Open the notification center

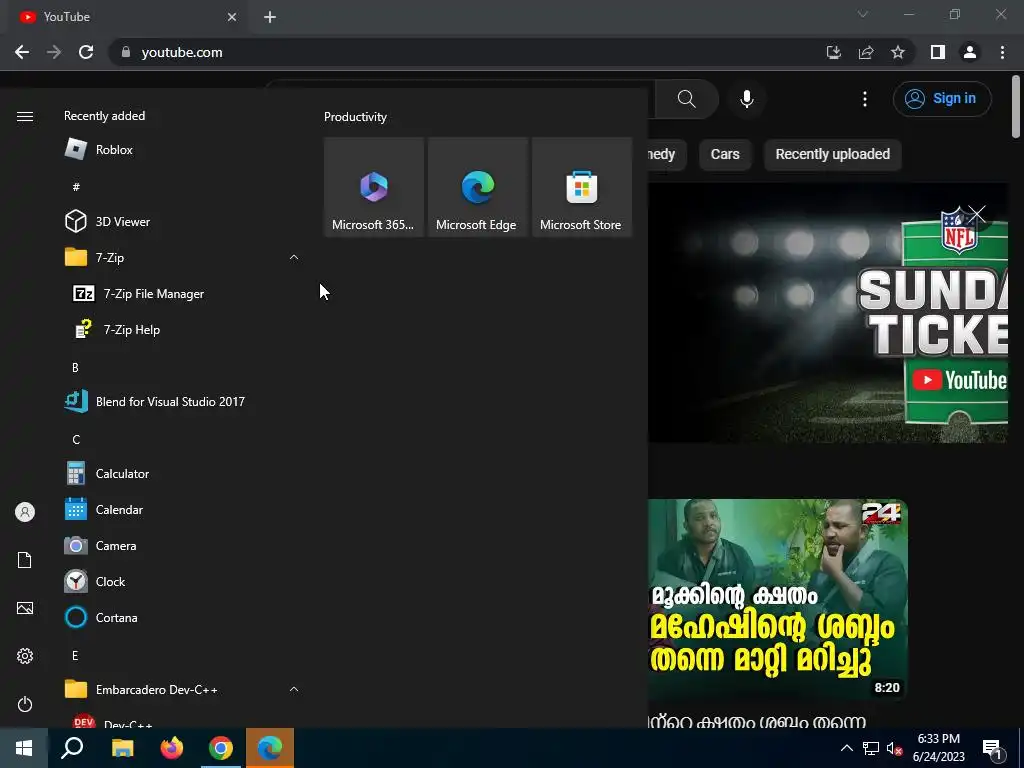(993, 750)
